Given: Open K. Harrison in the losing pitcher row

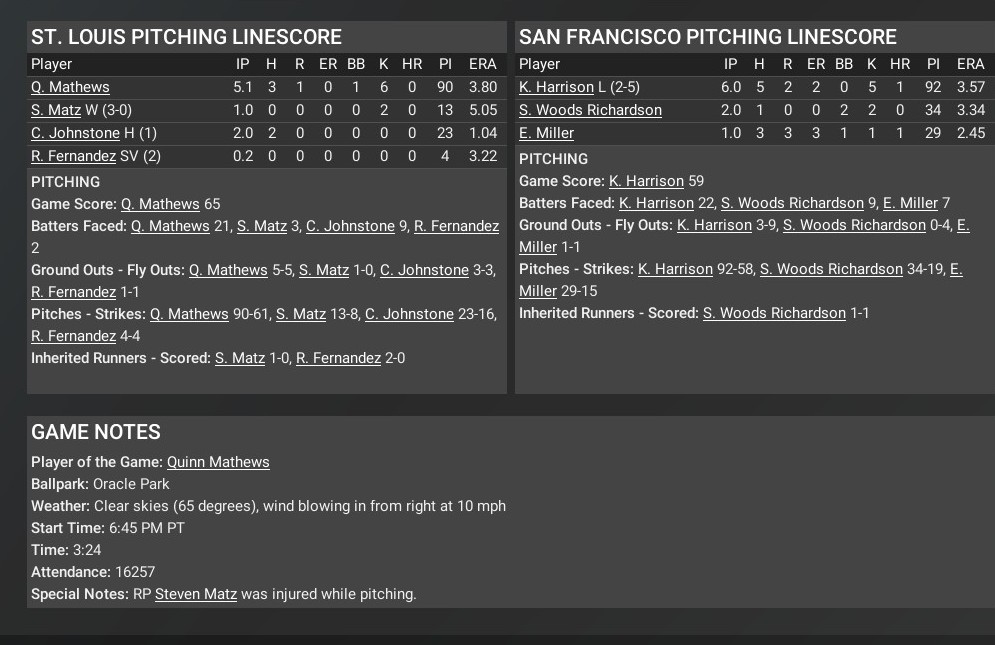Looking at the screenshot, I should (x=556, y=87).
